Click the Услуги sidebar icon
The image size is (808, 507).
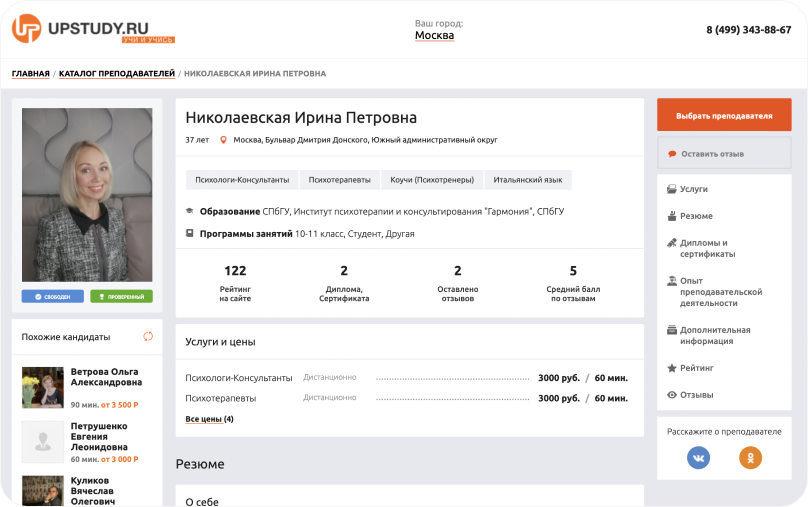[671, 189]
